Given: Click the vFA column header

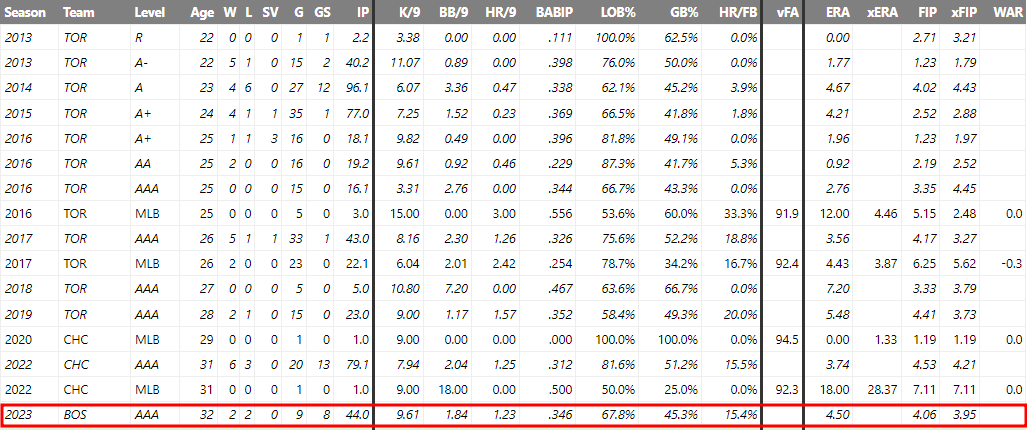Looking at the screenshot, I should 785,12.
